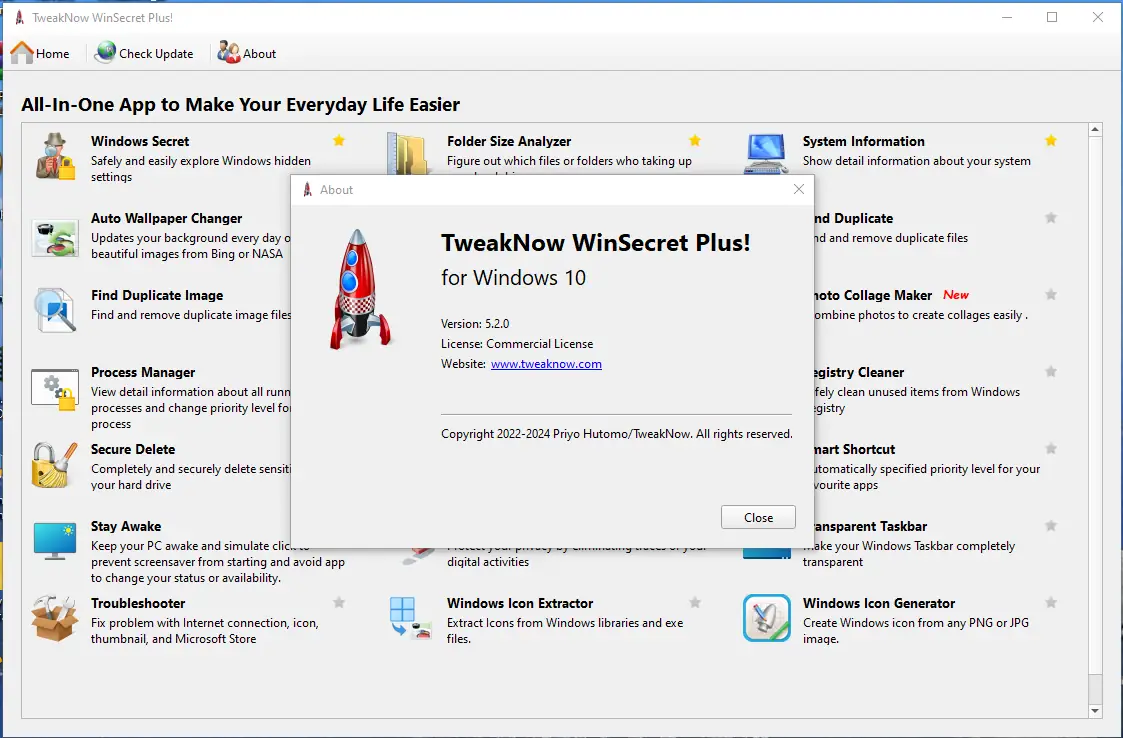Image resolution: width=1123 pixels, height=738 pixels.
Task: Launch Secure Delete padlock broom icon
Action: (55, 465)
